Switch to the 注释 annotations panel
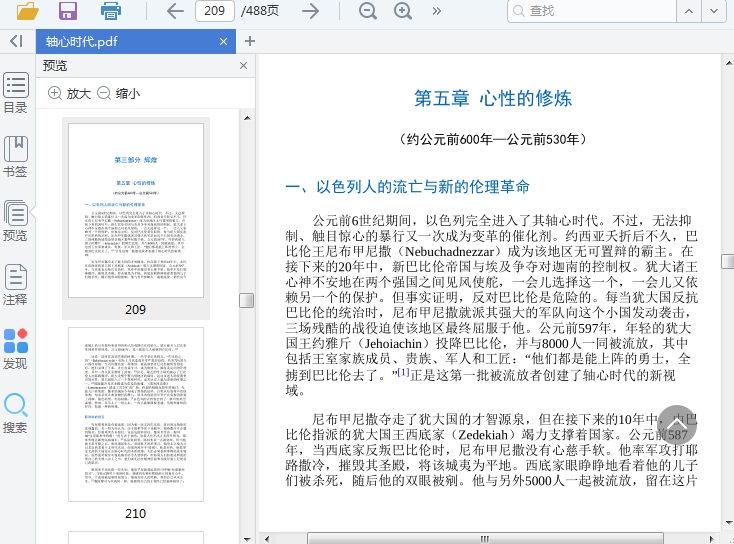The height and width of the screenshot is (544, 734). [16, 284]
